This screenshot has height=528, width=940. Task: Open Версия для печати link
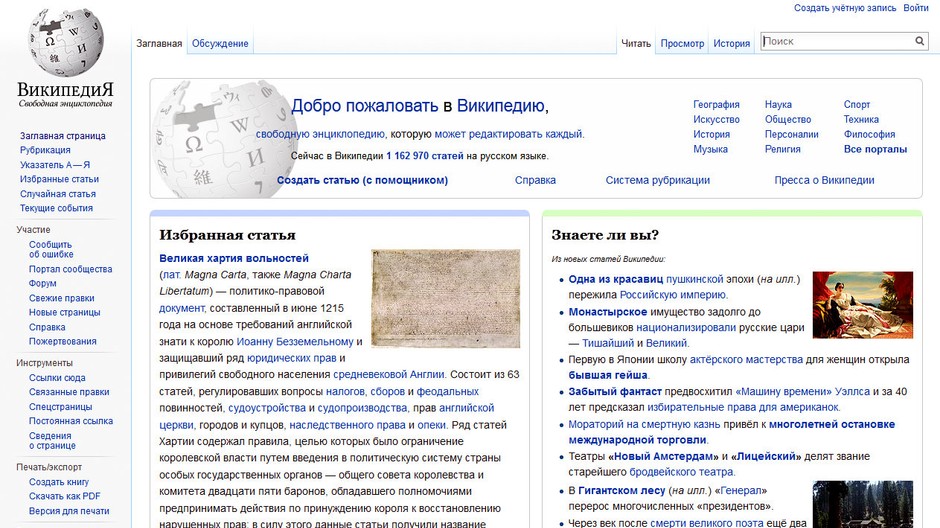coord(69,511)
